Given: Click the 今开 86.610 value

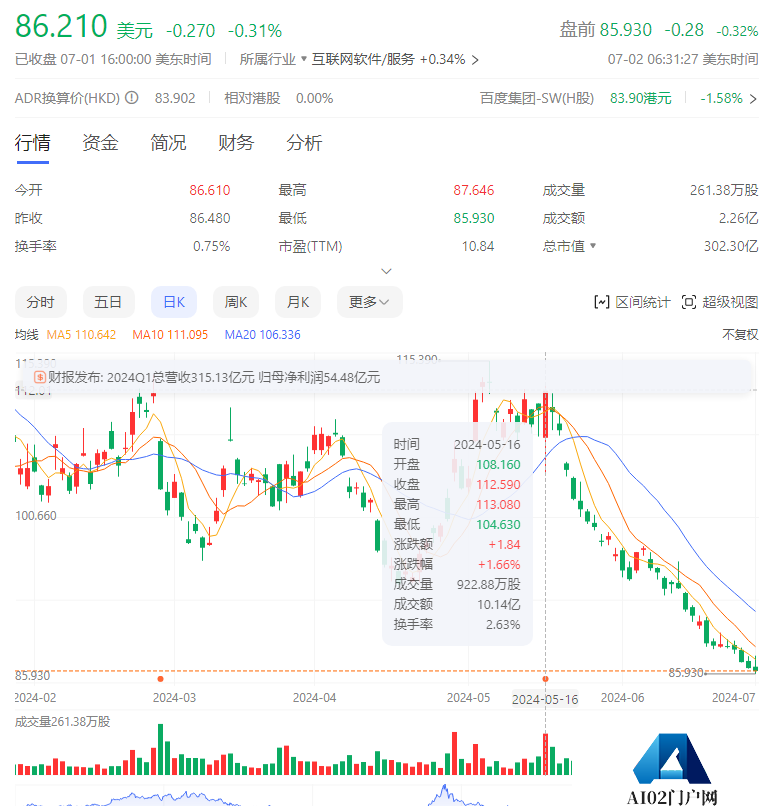Looking at the screenshot, I should point(210,190).
